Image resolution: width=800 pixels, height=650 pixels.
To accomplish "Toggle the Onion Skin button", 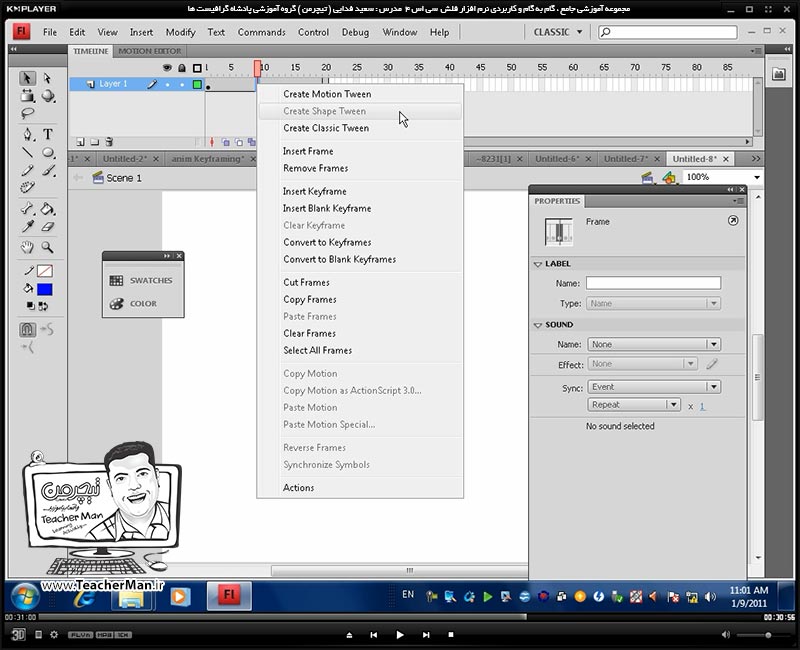I will pos(225,142).
